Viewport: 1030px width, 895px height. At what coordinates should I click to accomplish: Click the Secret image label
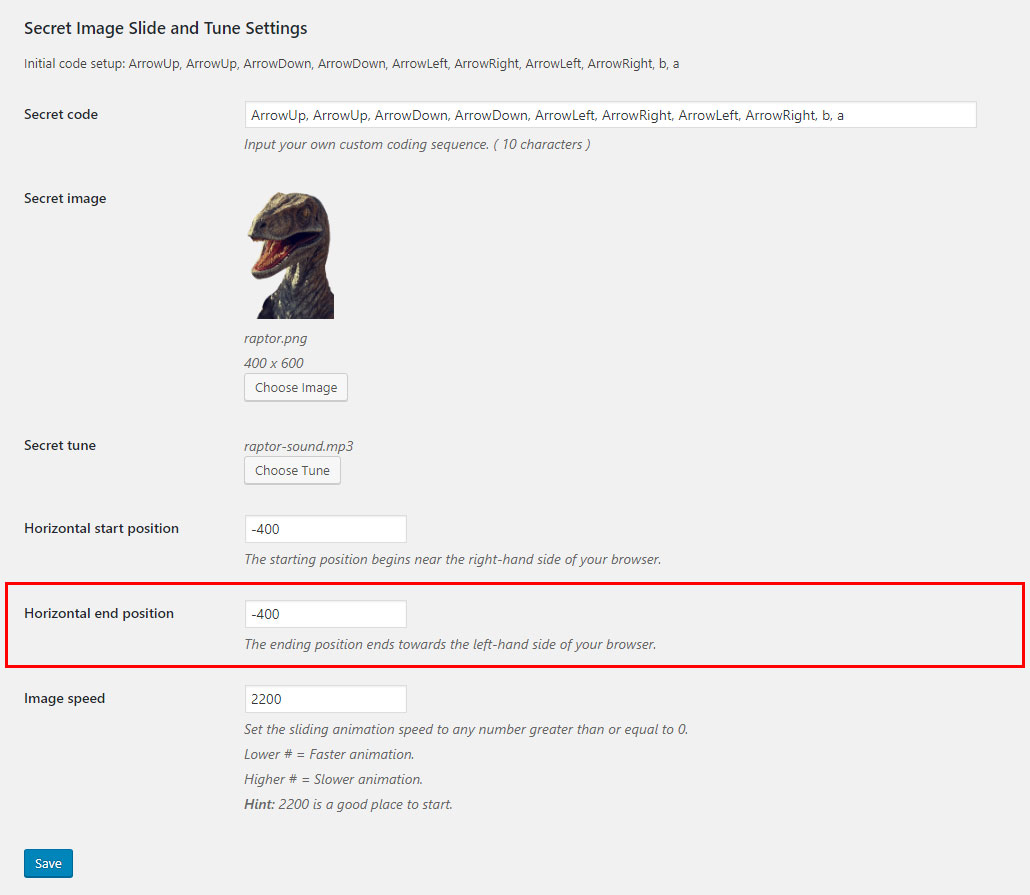click(x=65, y=198)
